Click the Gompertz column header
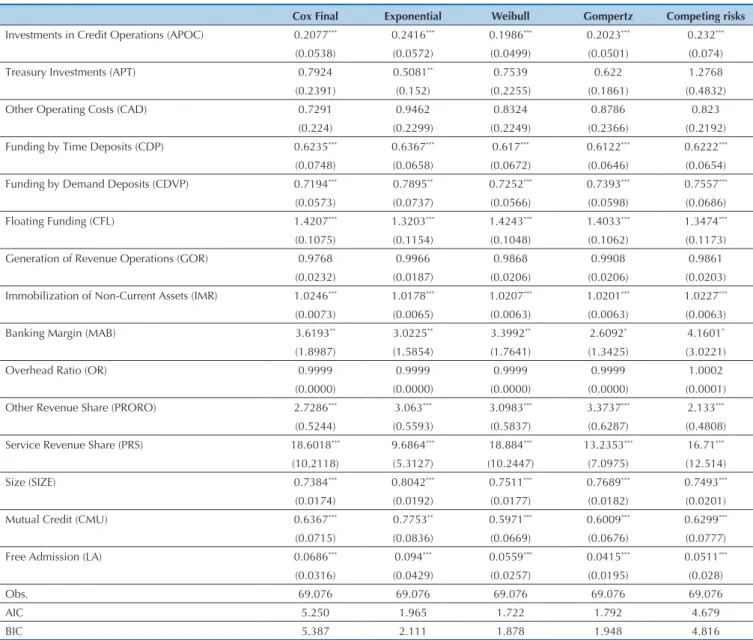Screen dimensions: 753x640 [x=608, y=16]
